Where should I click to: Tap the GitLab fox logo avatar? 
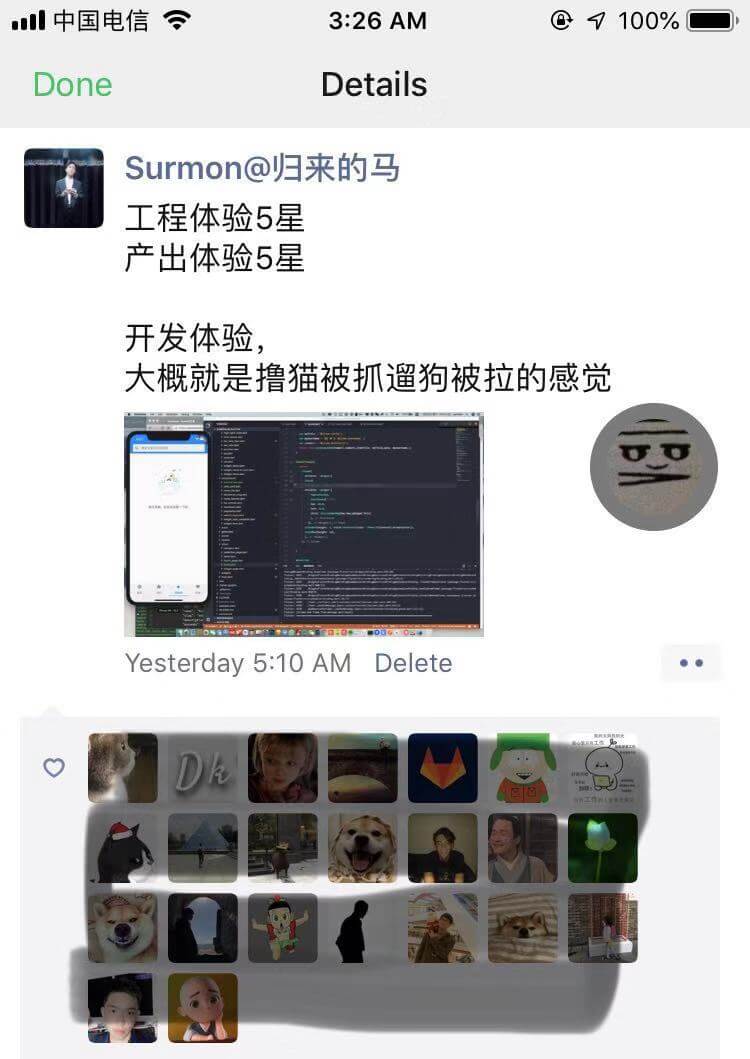[443, 768]
